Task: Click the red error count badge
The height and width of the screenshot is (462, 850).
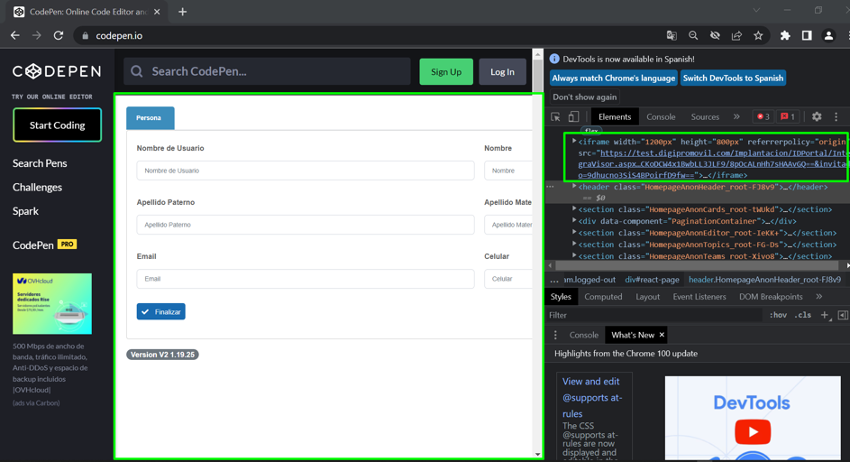Action: point(762,117)
